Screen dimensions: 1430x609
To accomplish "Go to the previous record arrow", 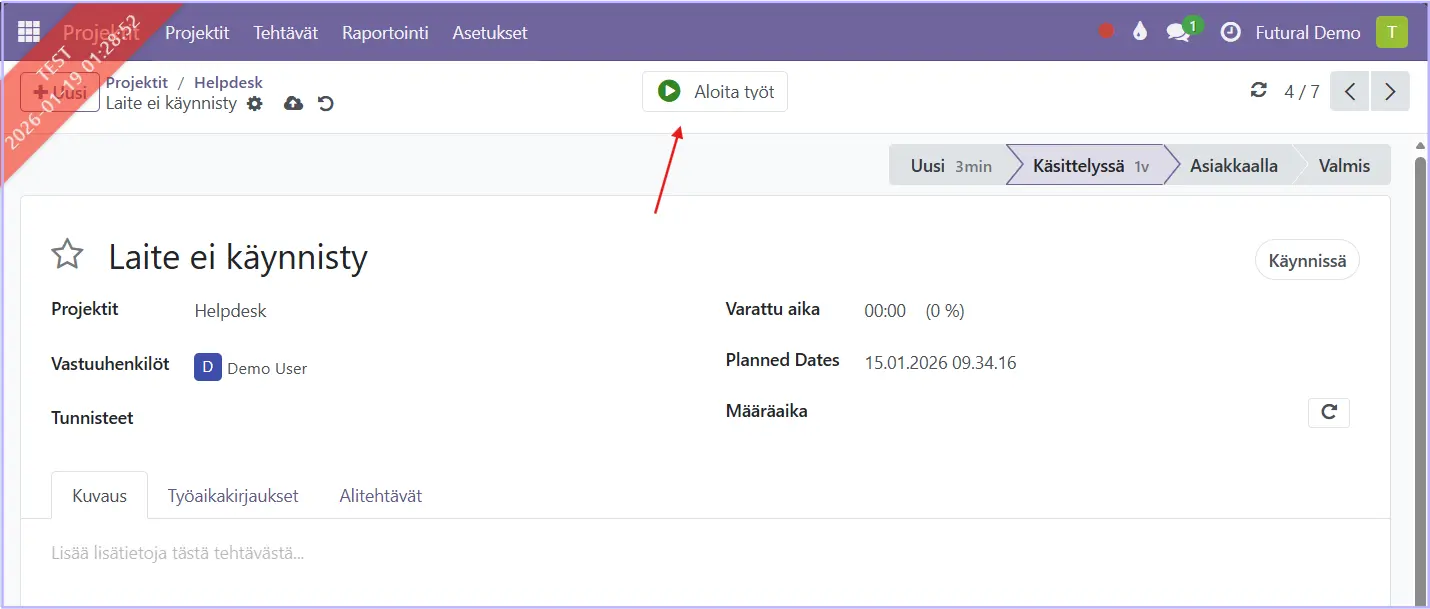I will 1350,92.
